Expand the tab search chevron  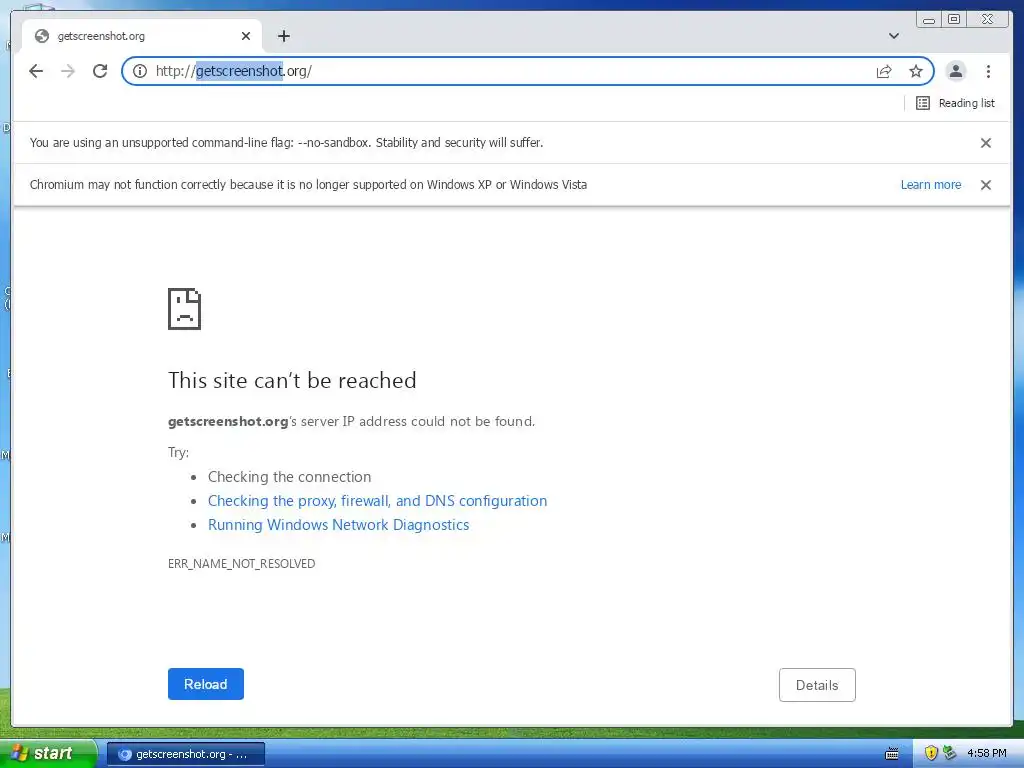893,36
